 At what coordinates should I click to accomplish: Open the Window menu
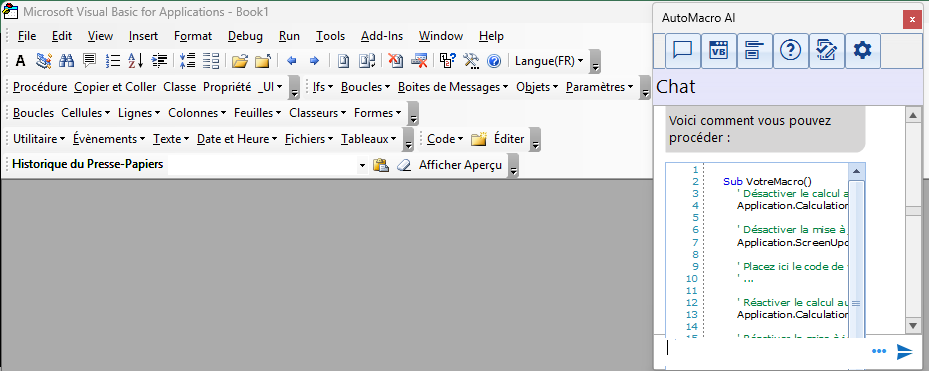[x=441, y=36]
